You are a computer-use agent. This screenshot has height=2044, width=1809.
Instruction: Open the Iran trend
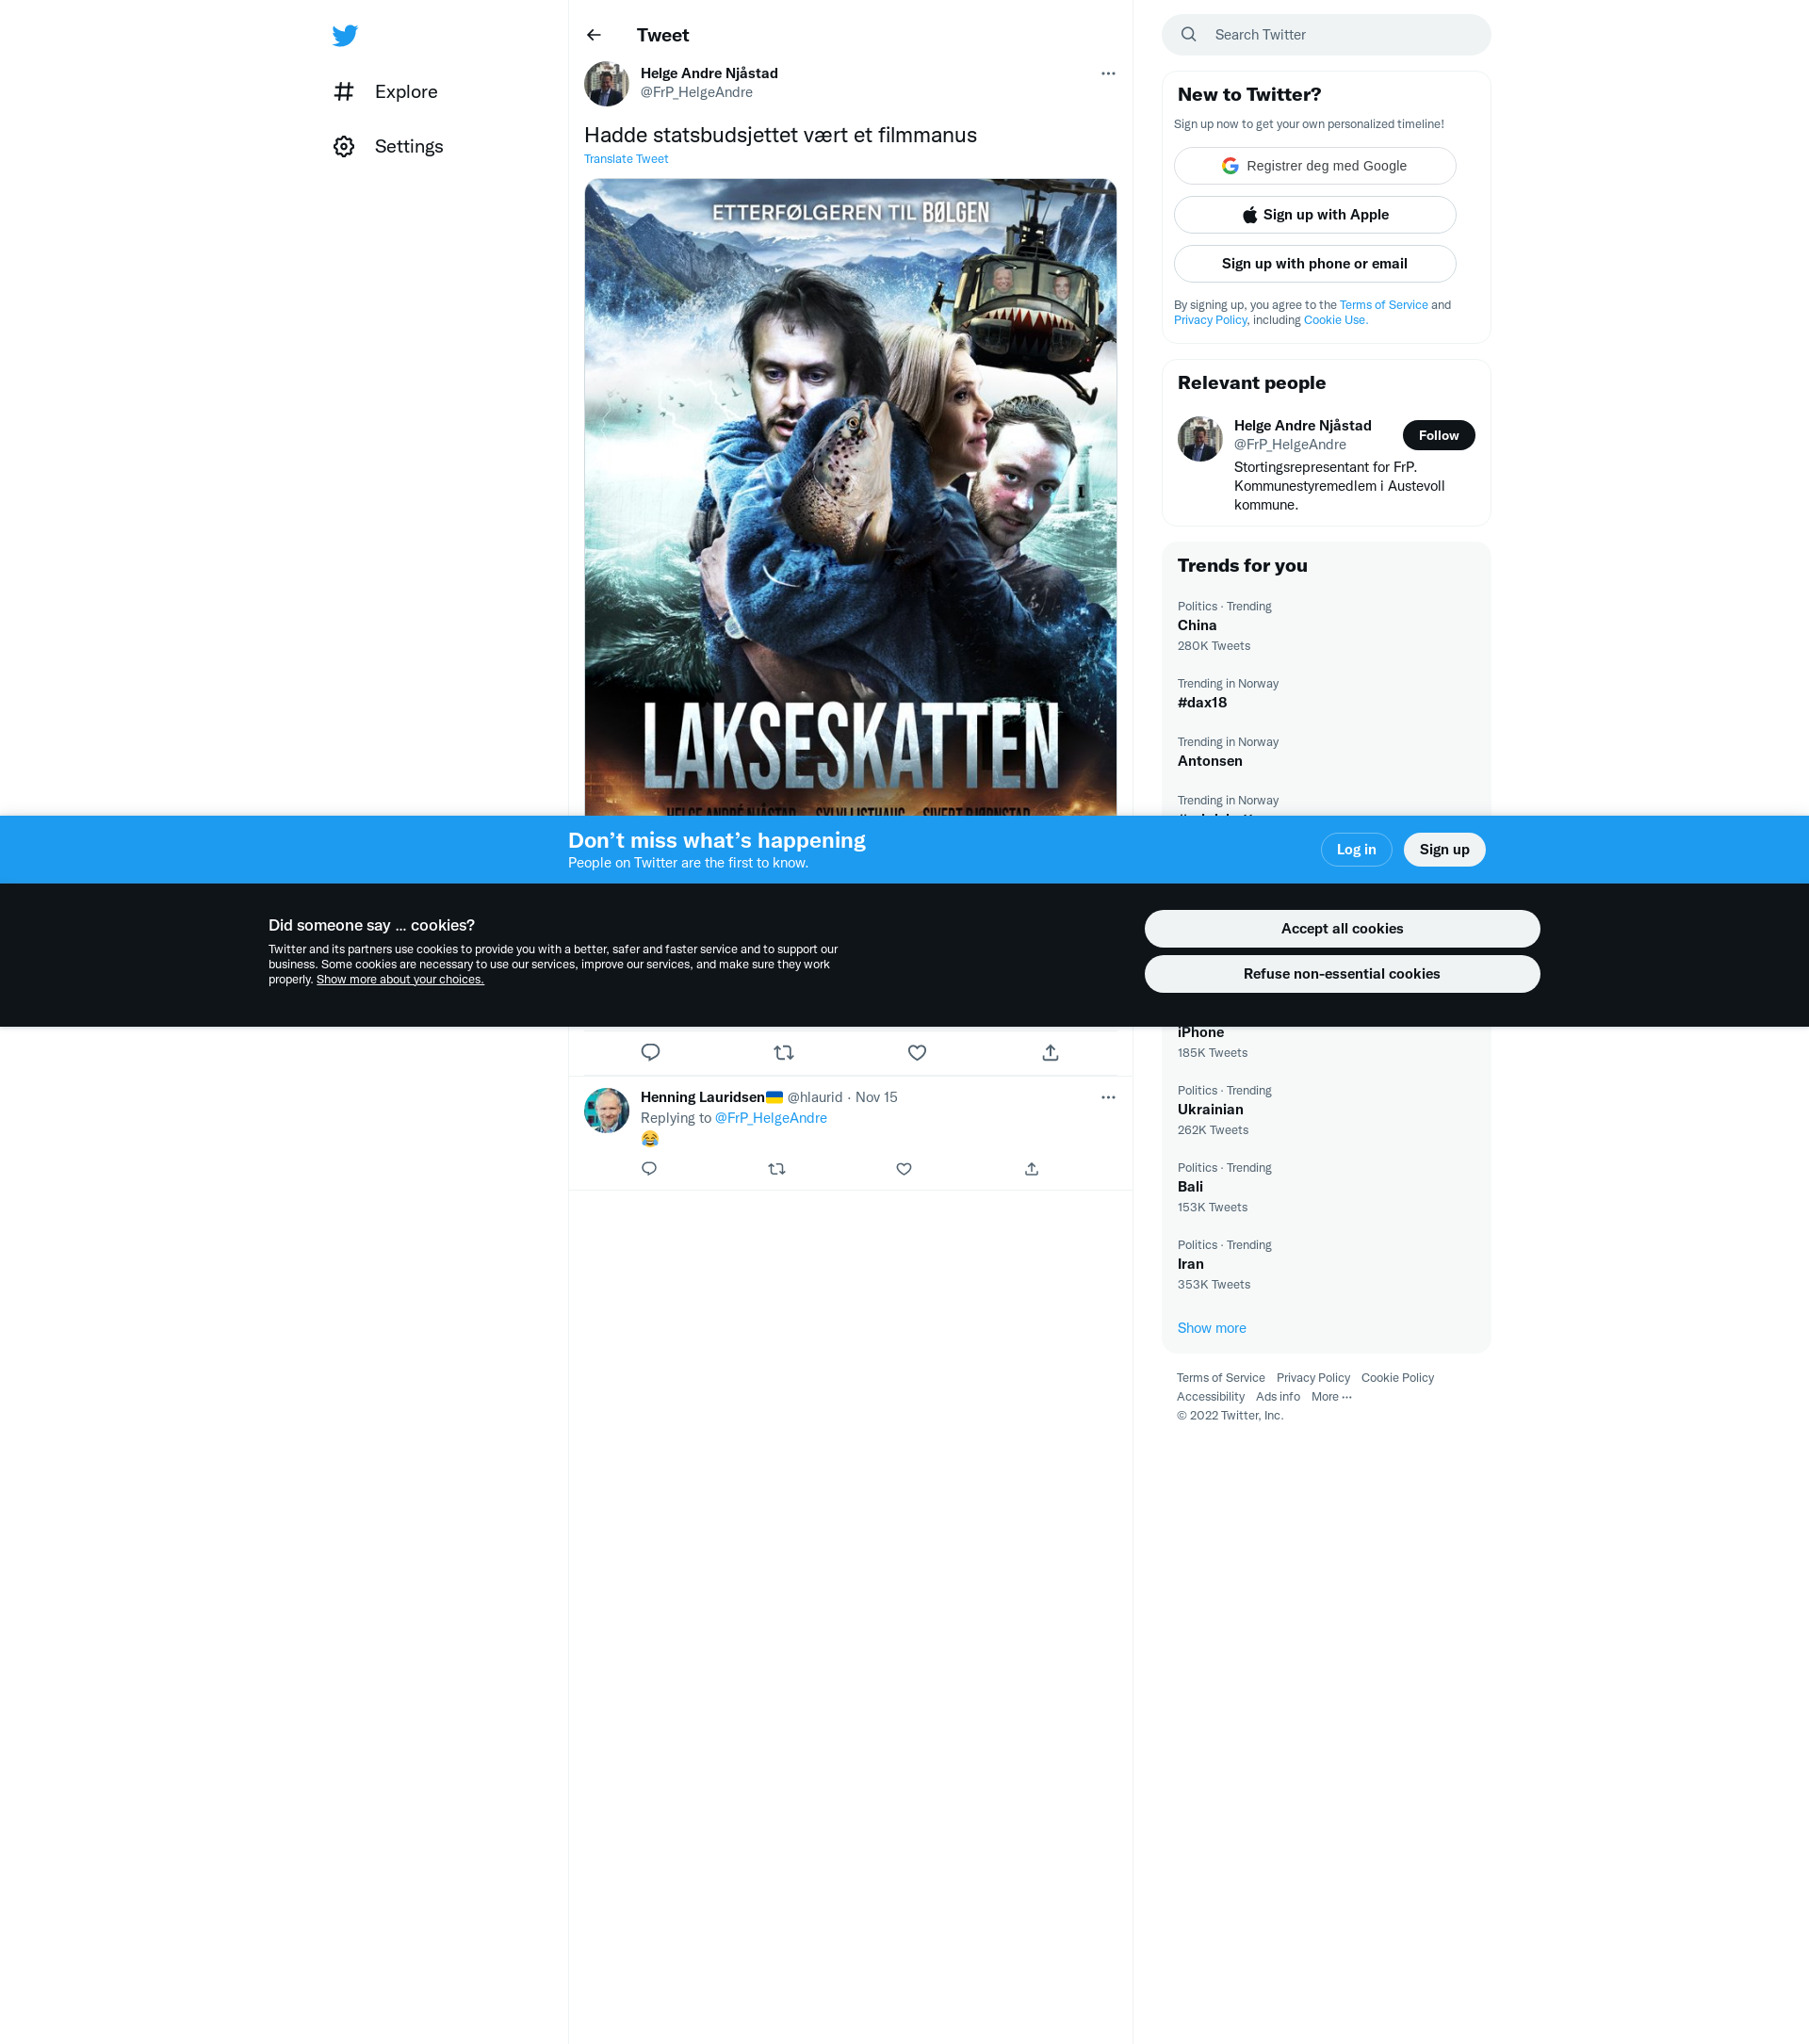1326,1264
